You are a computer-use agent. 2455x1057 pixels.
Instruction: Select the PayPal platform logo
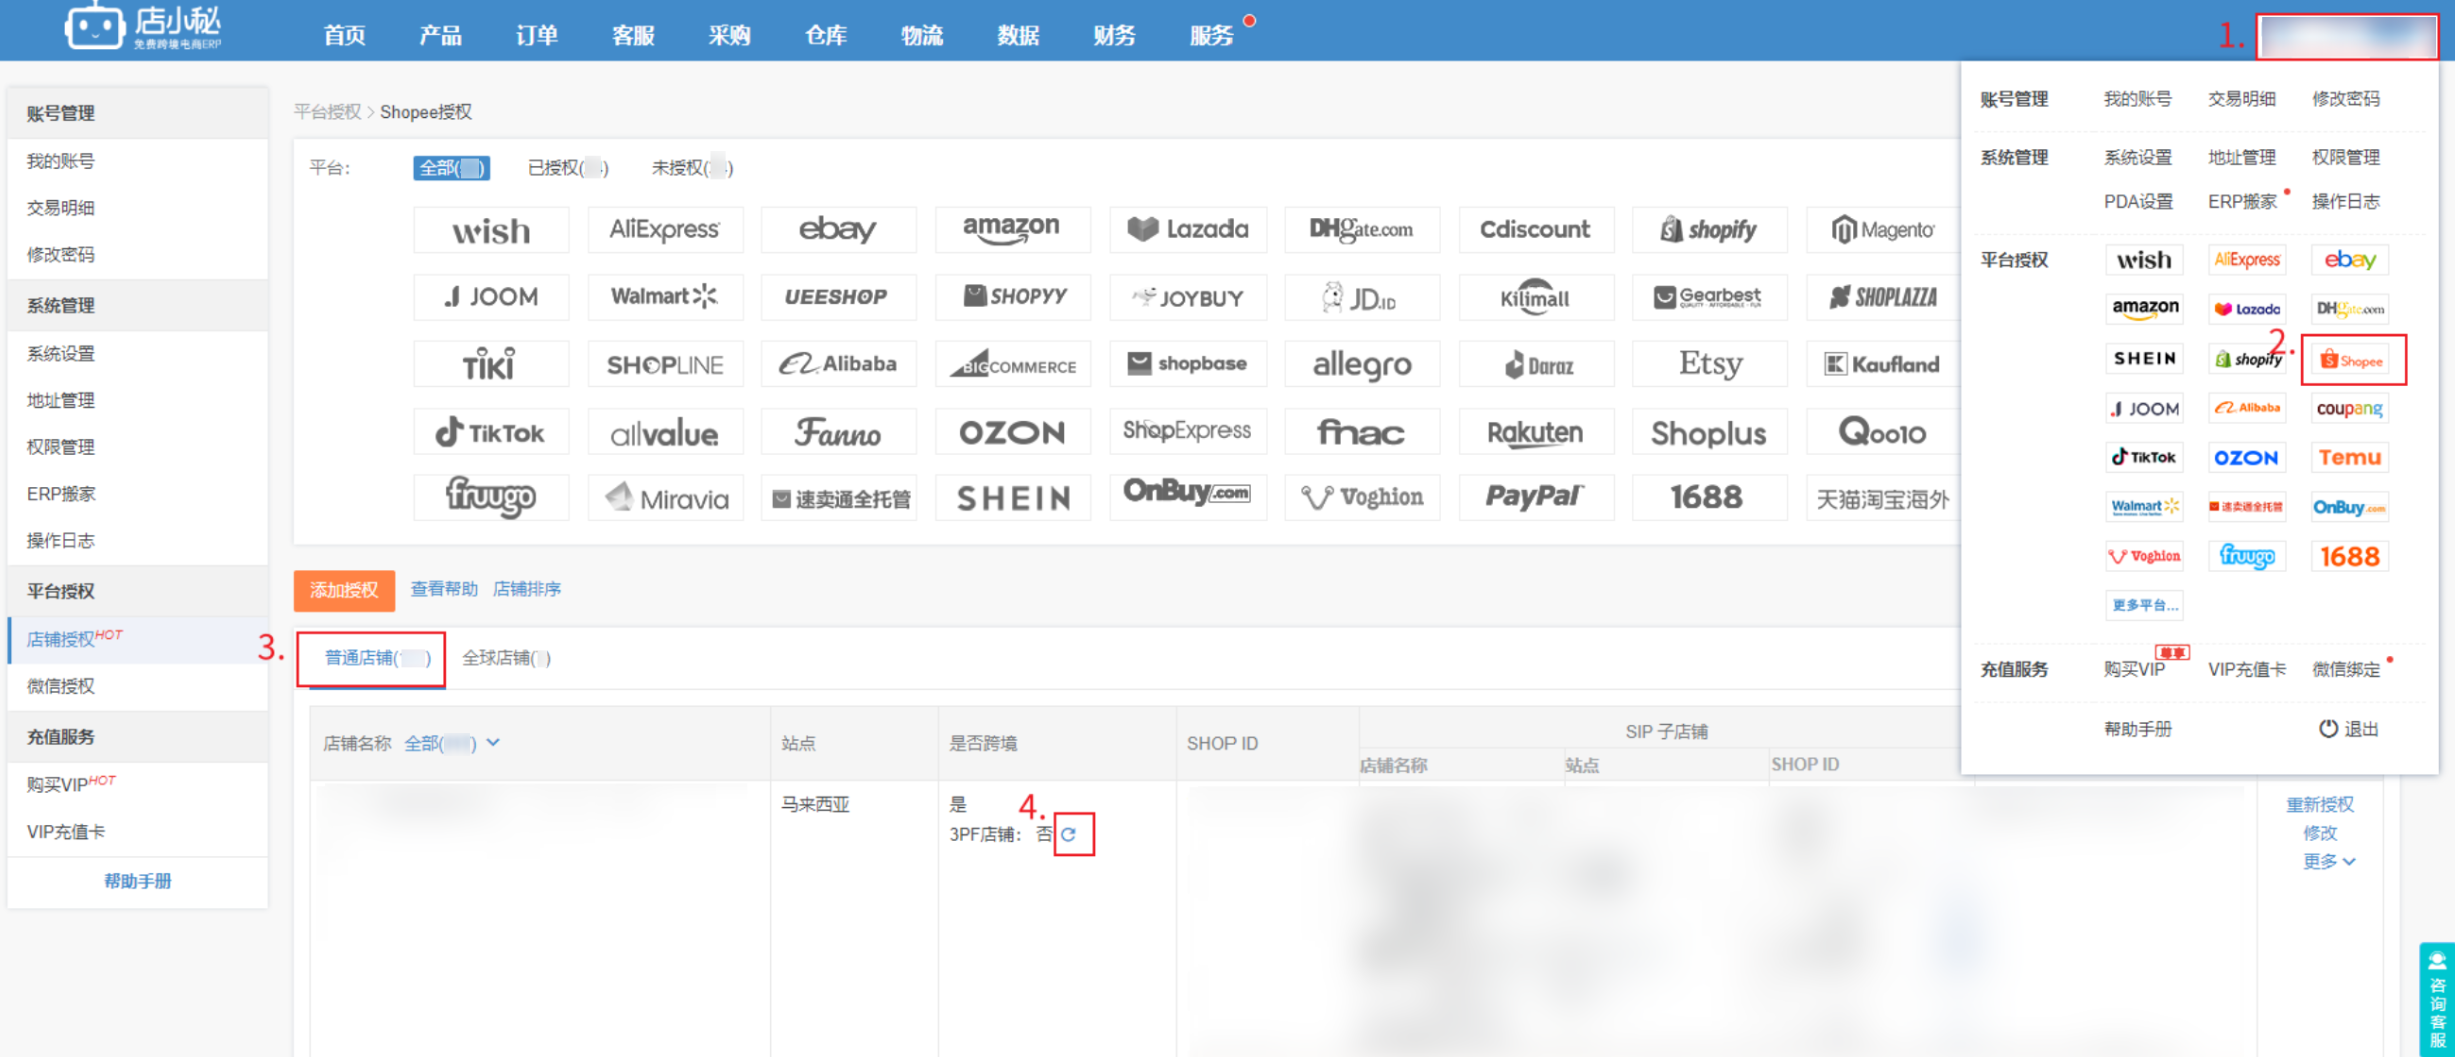pos(1535,497)
